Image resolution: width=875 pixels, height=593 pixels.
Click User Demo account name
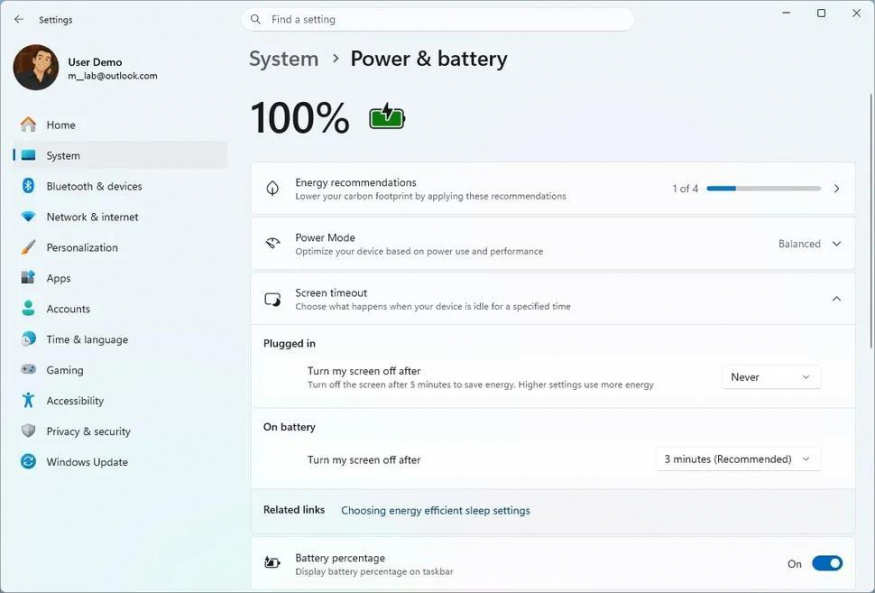(95, 62)
